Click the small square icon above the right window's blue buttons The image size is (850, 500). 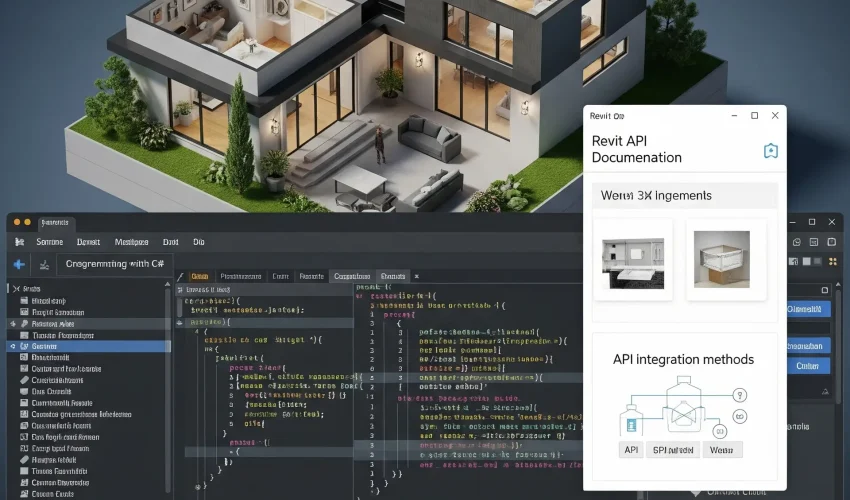pyautogui.click(x=825, y=290)
